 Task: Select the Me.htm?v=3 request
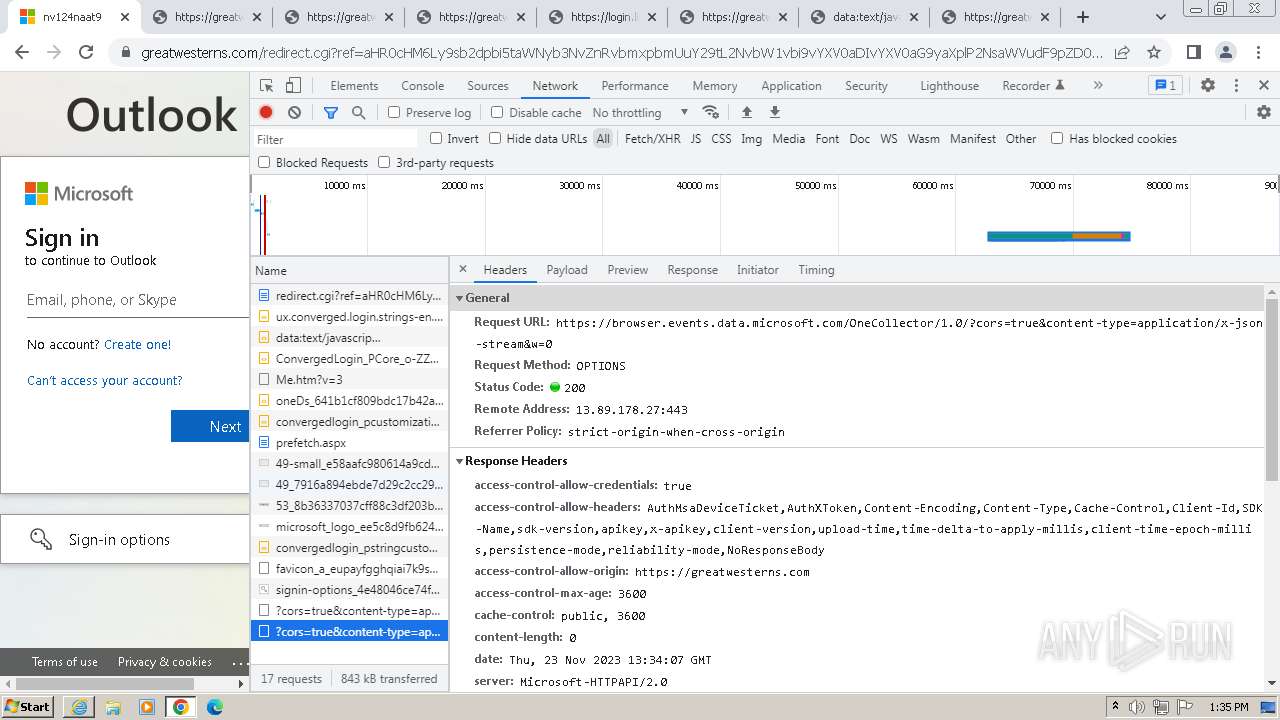point(349,379)
